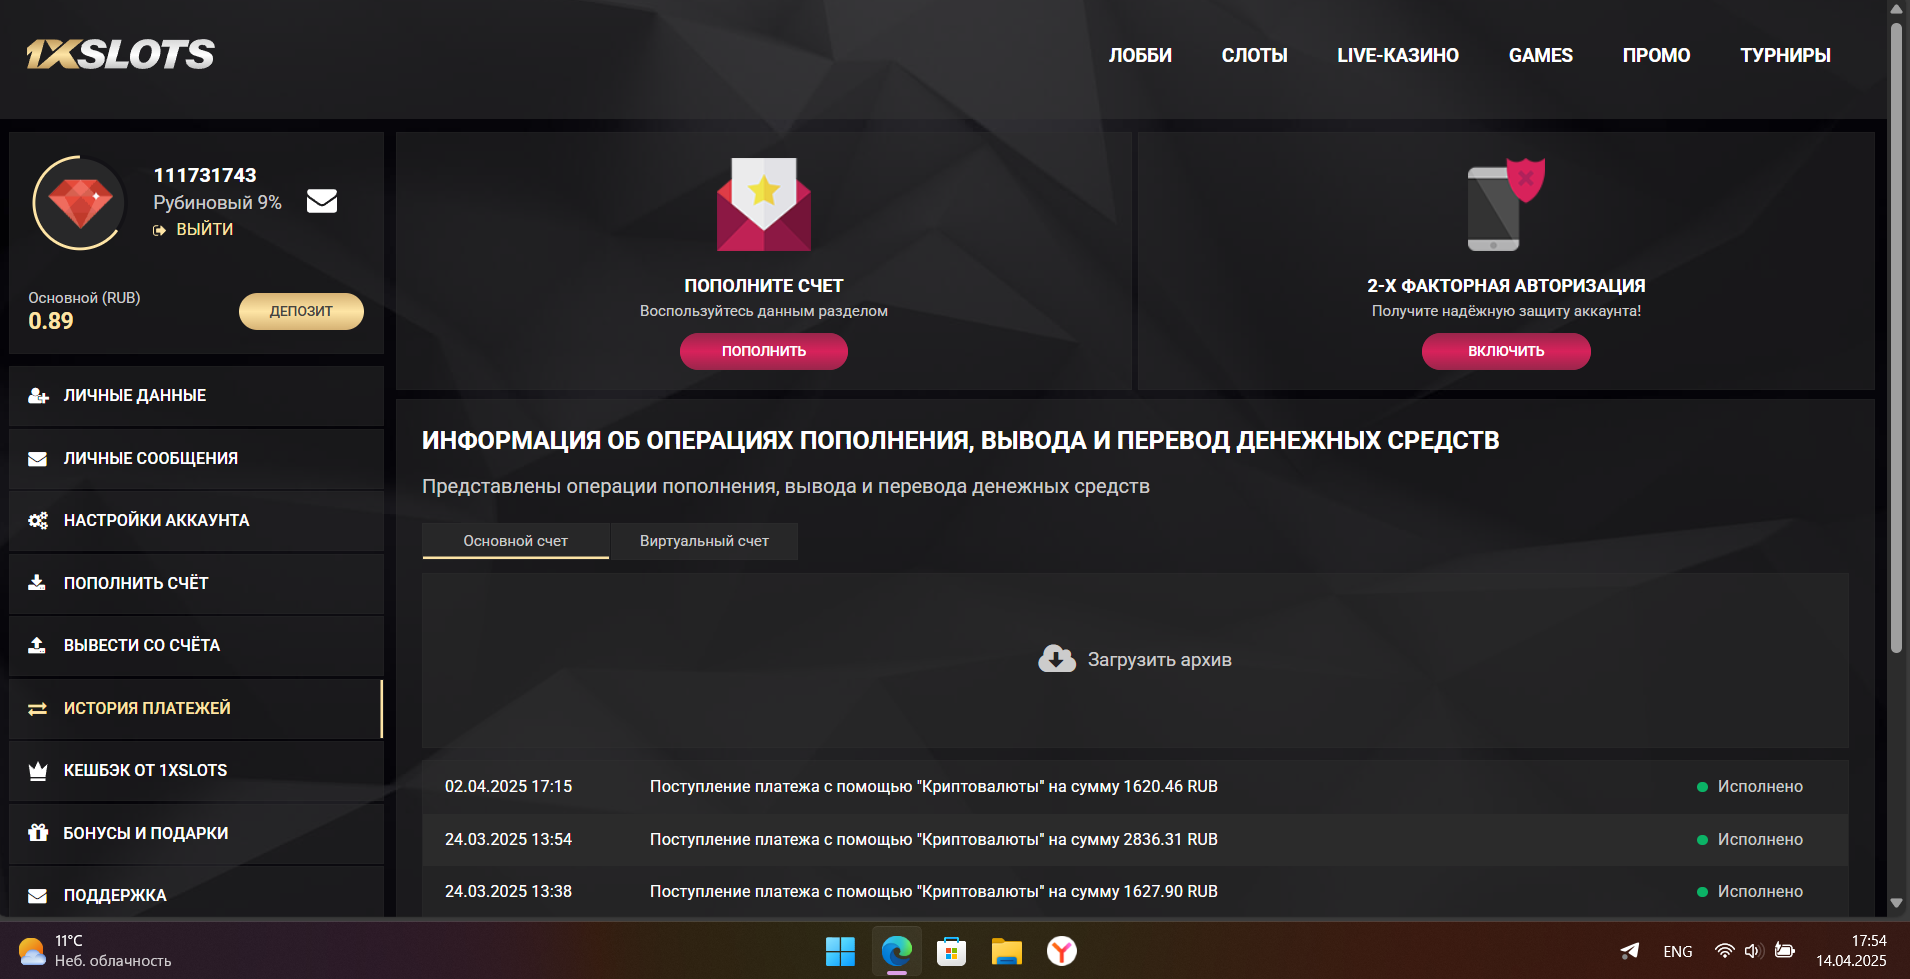The width and height of the screenshot is (1910, 979).
Task: Click the Рубиновый 9% level label
Action: (217, 203)
